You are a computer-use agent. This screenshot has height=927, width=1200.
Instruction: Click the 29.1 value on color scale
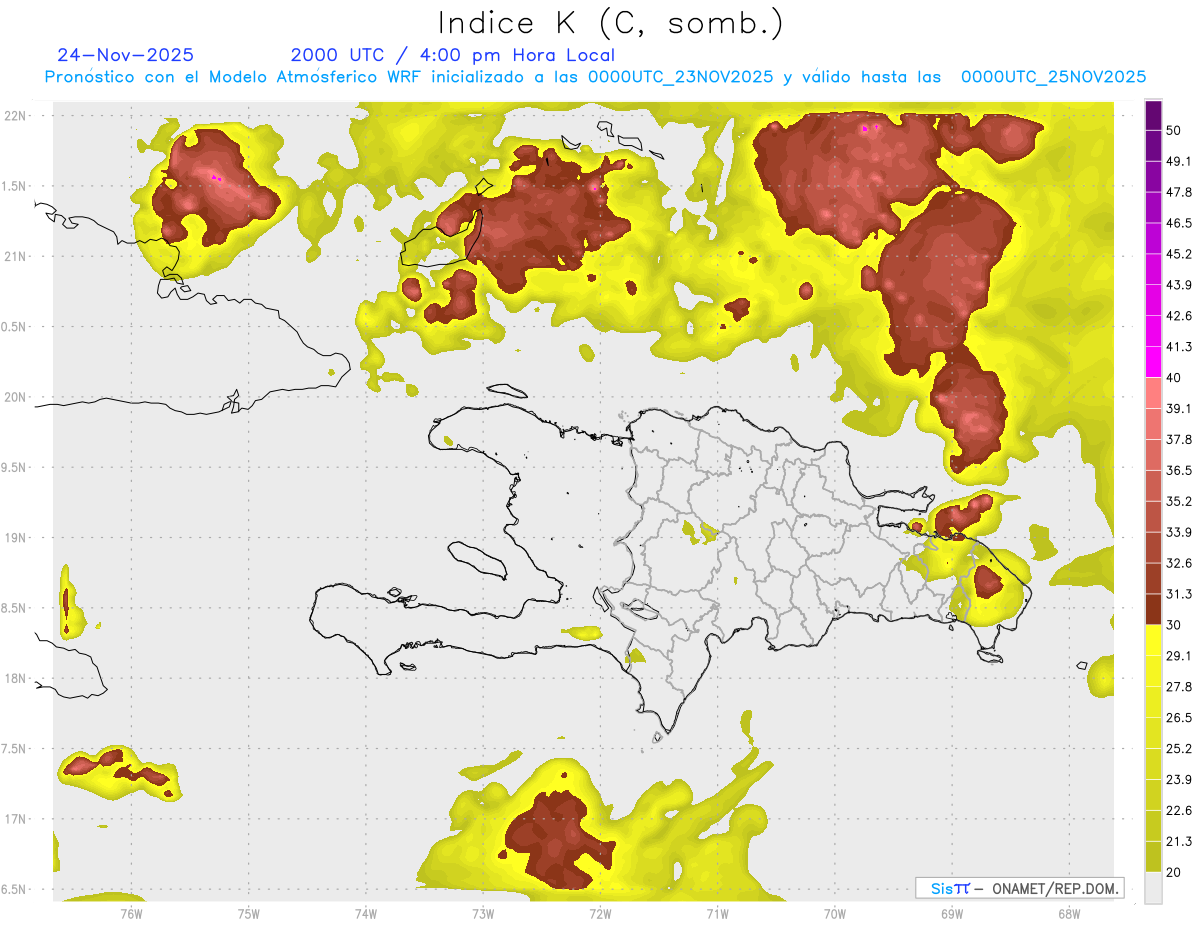click(1179, 656)
